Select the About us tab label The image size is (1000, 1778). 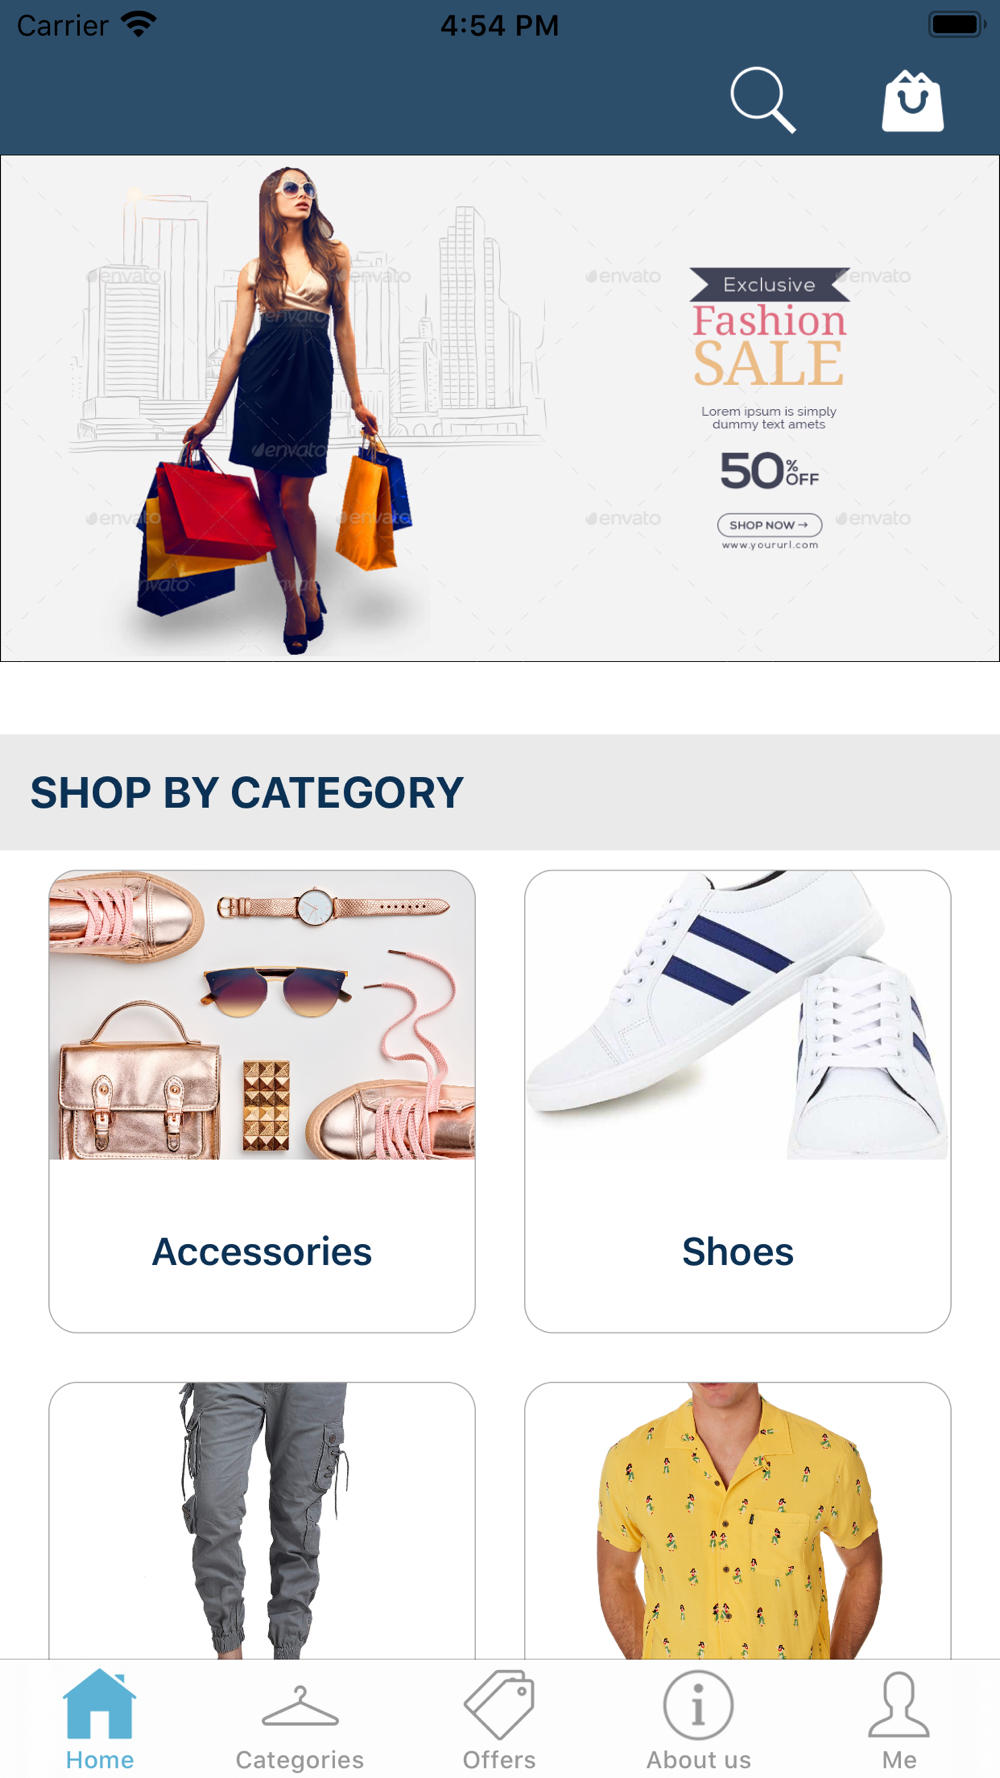coord(698,1759)
